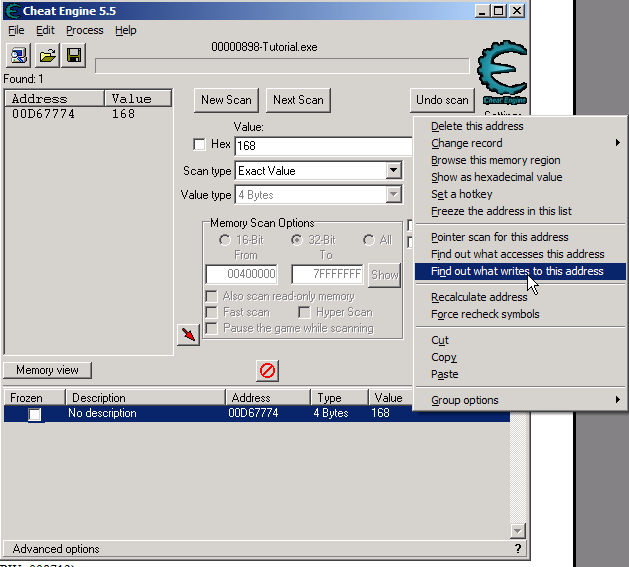Open the Edit menu
The height and width of the screenshot is (567, 629).
tap(45, 30)
